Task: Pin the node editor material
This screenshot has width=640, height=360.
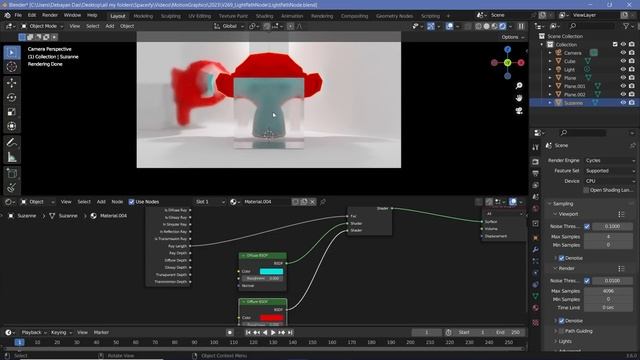Action: [x=323, y=202]
